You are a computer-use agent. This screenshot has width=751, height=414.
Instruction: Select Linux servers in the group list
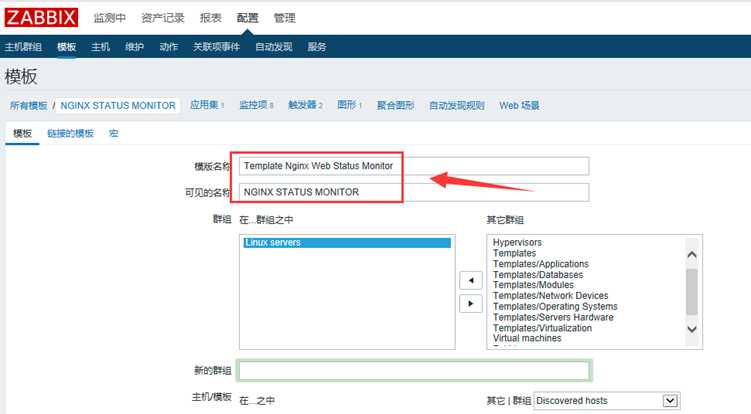[x=347, y=243]
